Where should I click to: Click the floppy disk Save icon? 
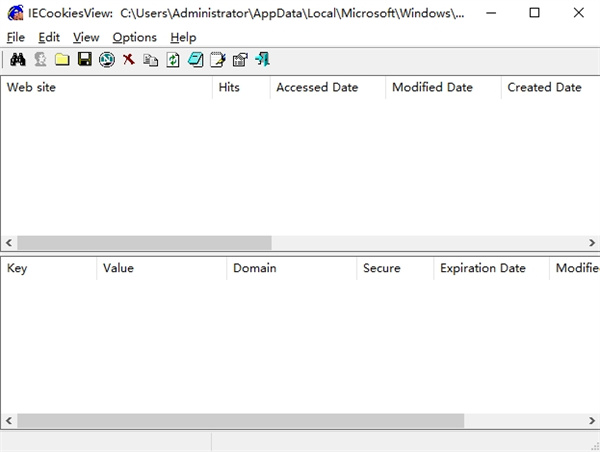[x=84, y=60]
